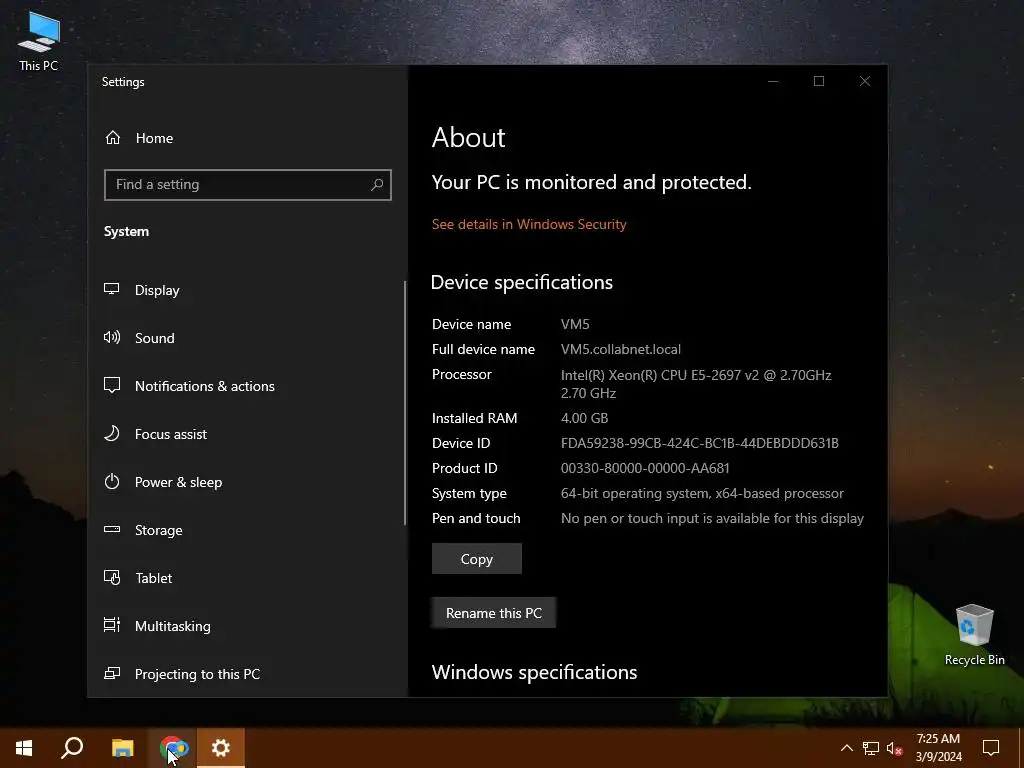Click the magnifier icon in Find a setting

click(377, 185)
